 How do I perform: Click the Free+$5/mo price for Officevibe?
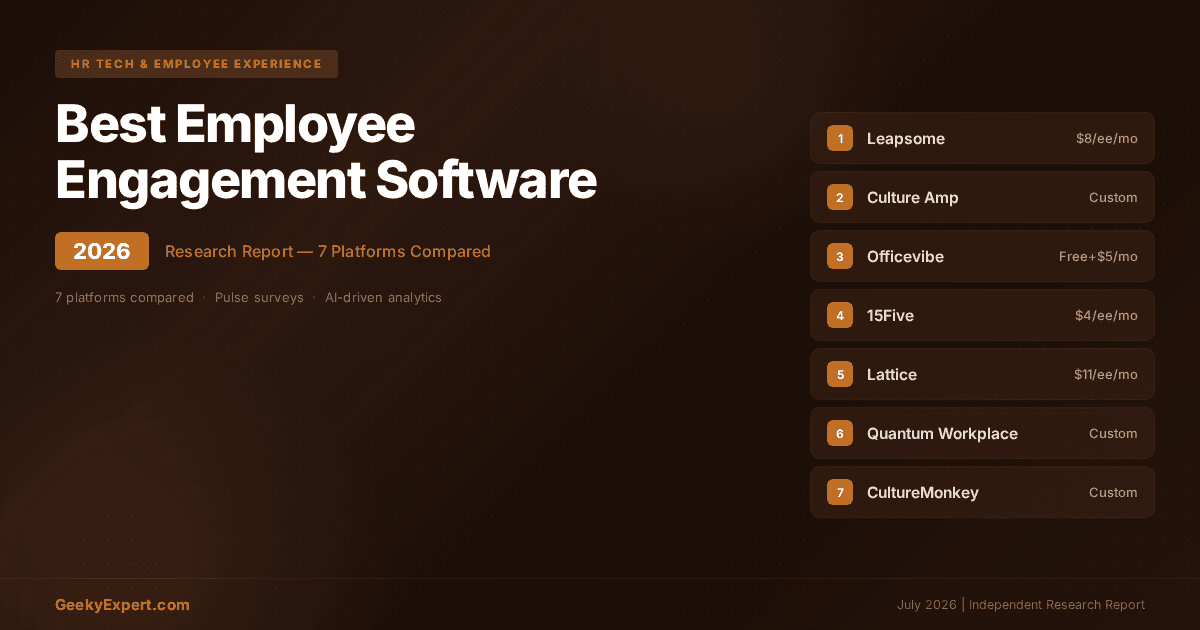(x=1098, y=256)
